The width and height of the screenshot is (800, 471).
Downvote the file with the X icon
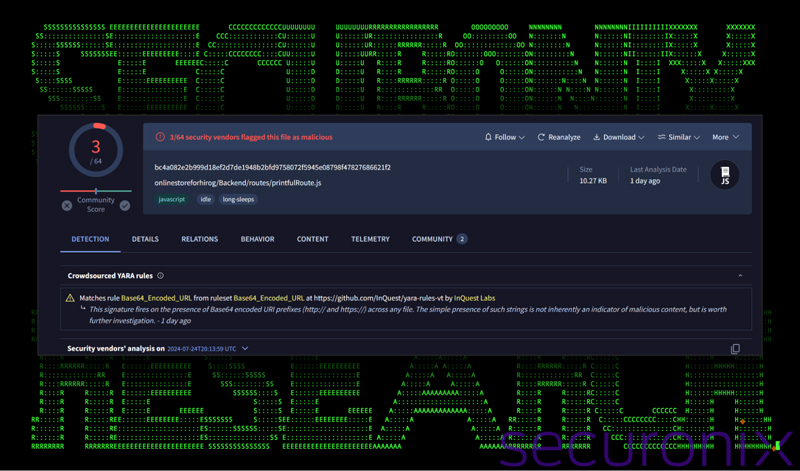[67, 206]
